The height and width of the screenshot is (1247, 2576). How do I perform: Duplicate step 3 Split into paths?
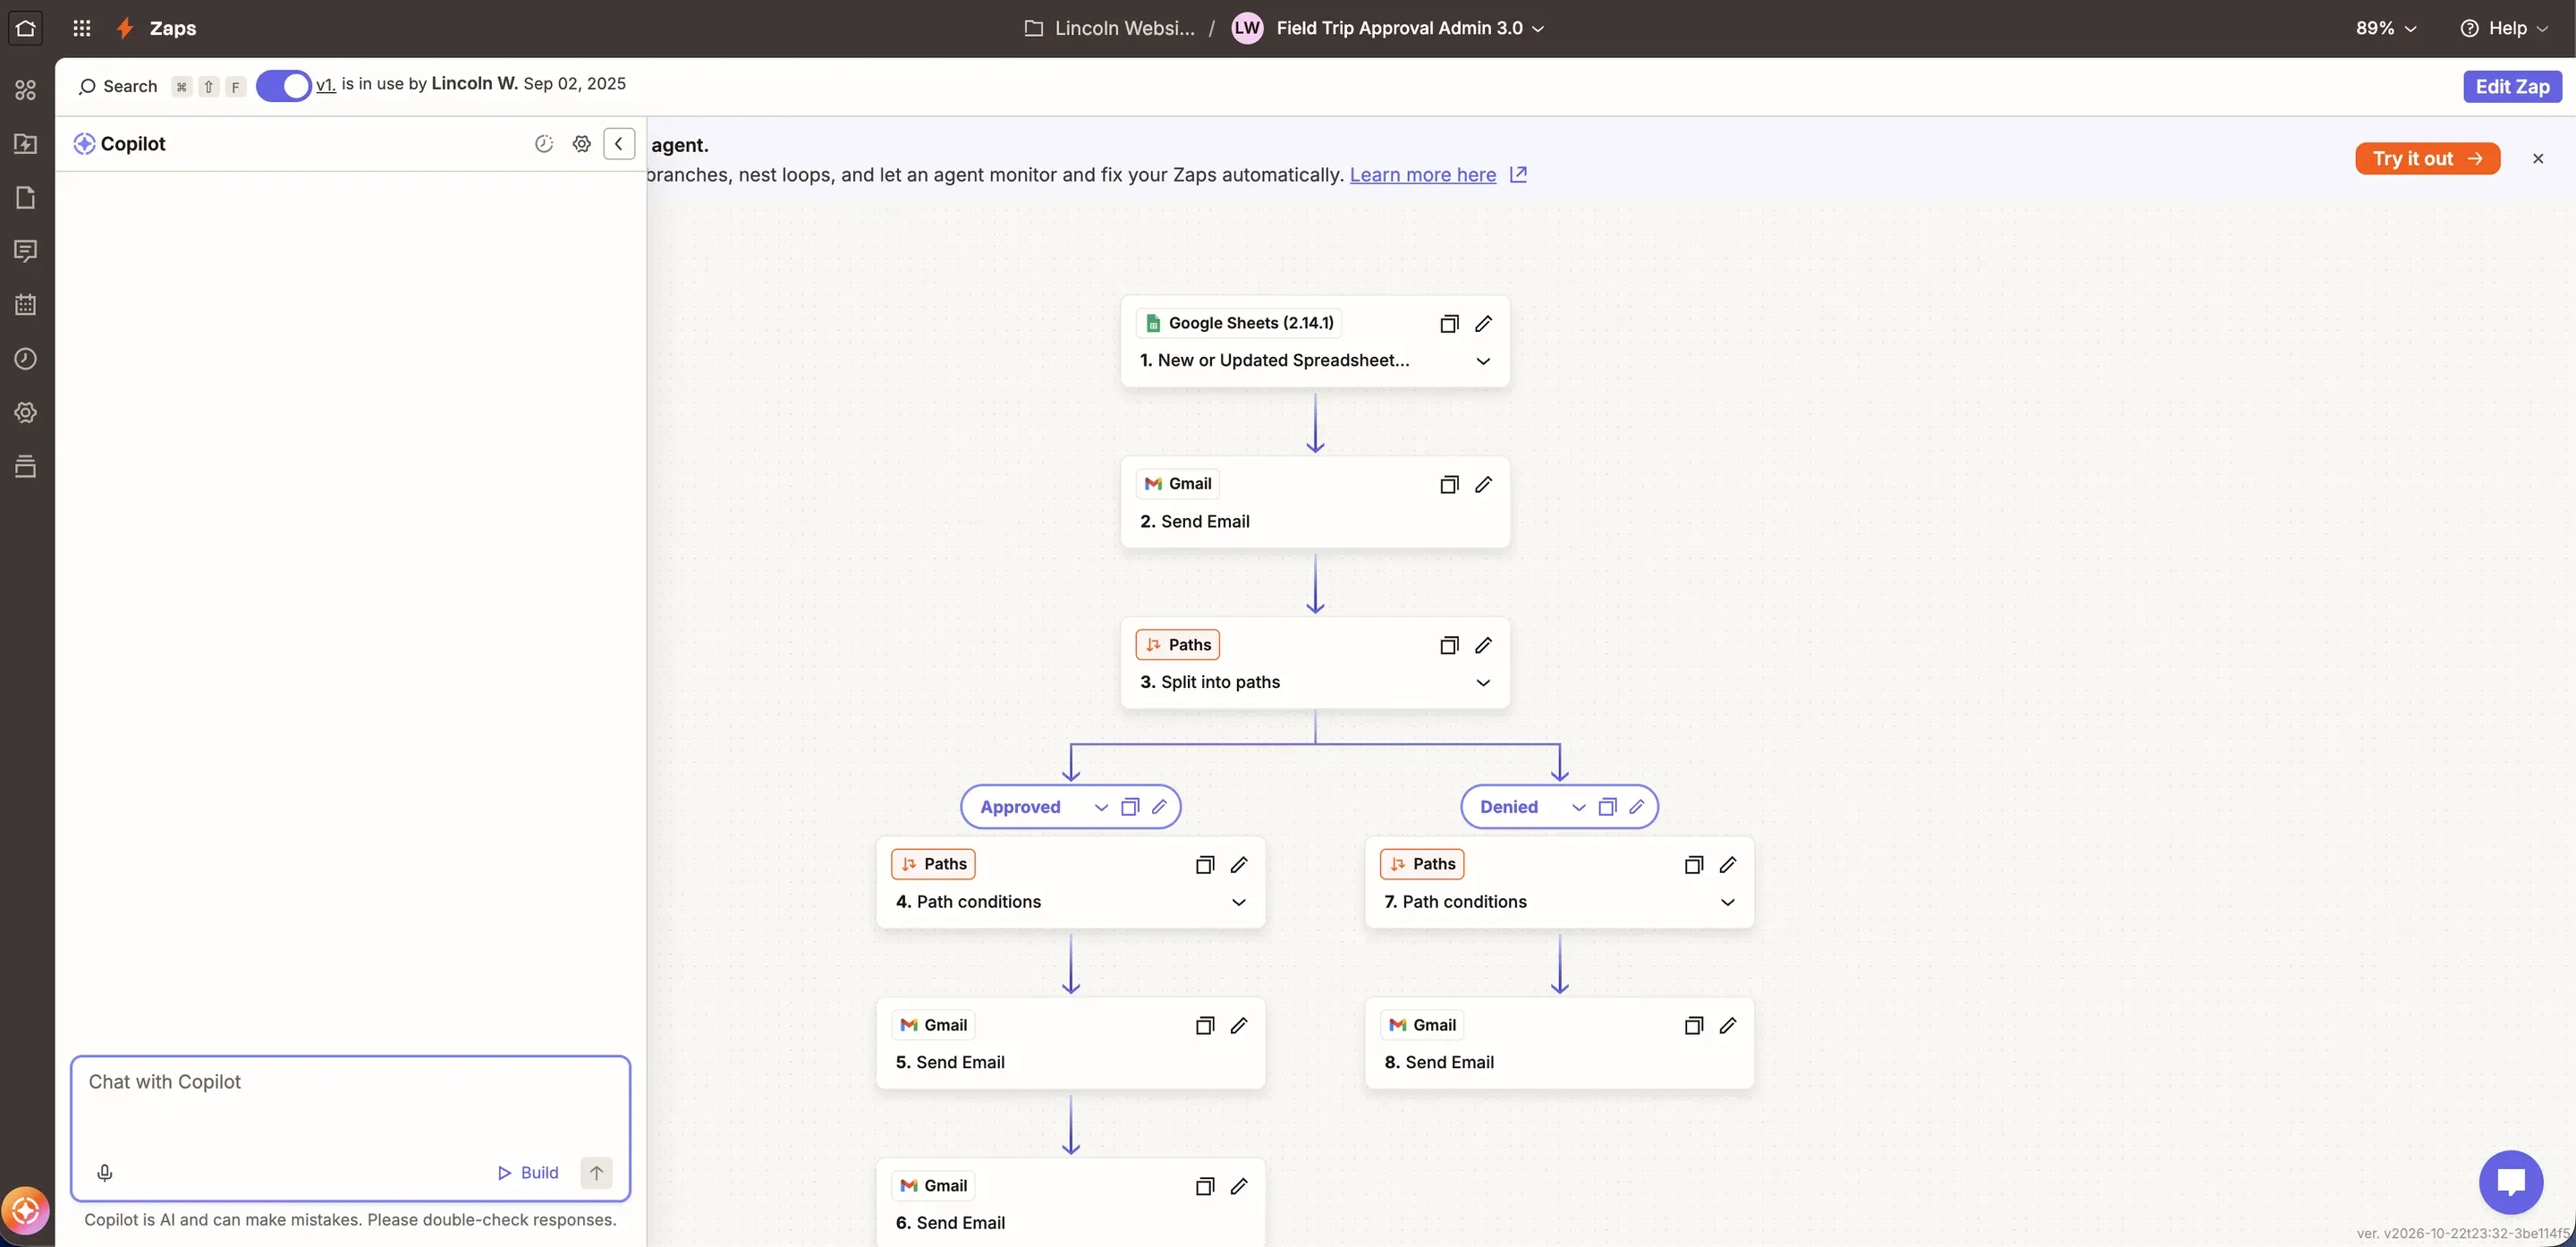coord(1449,645)
